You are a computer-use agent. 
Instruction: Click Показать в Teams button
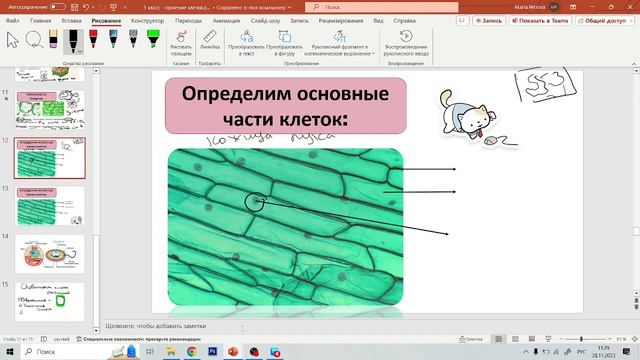(540, 20)
